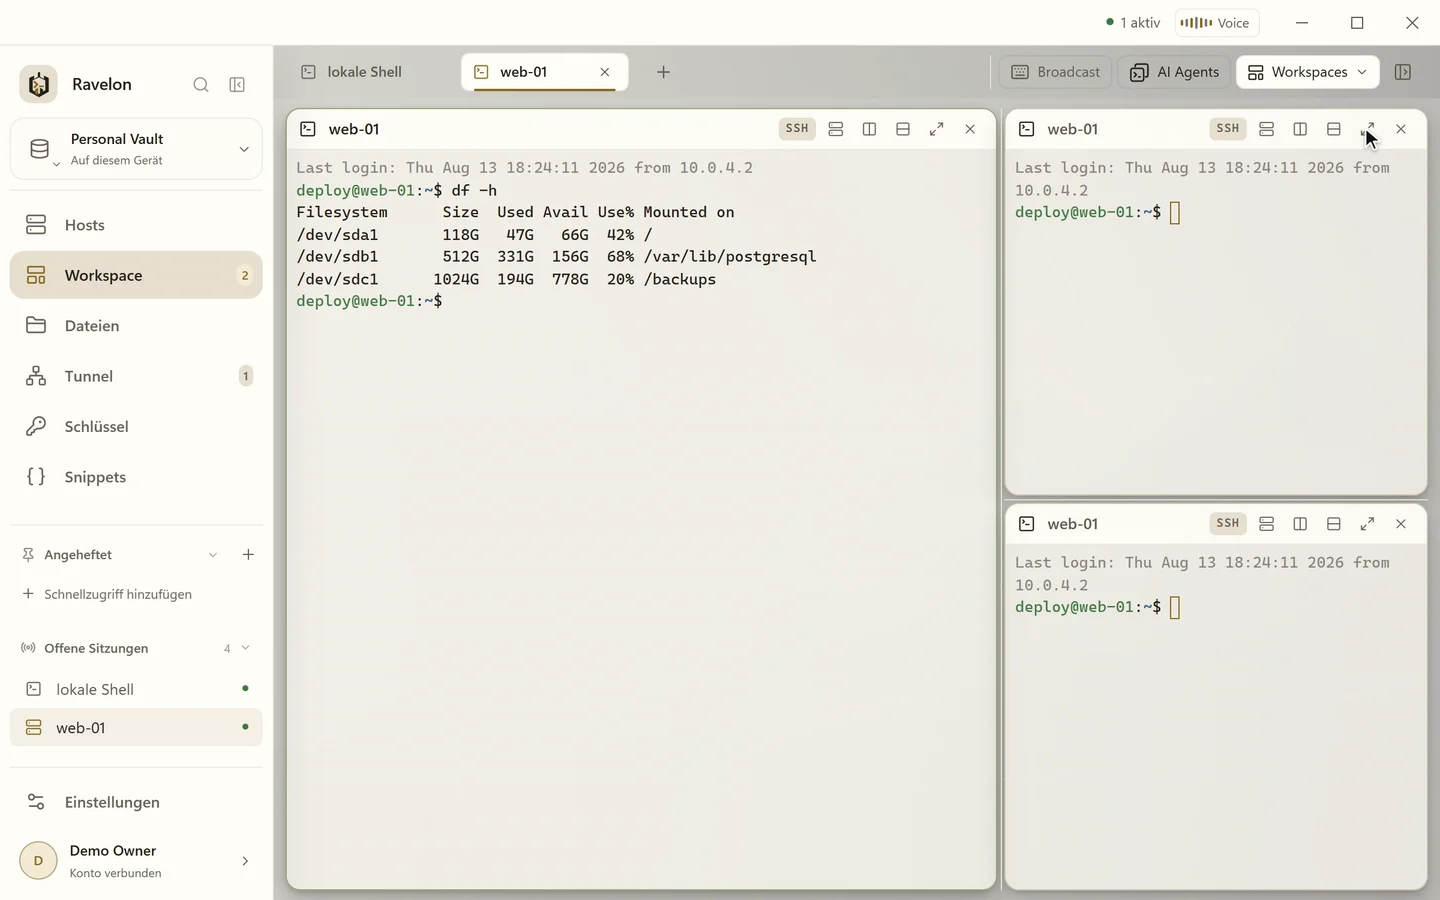Split the df -h pane into columns
The width and height of the screenshot is (1440, 900).
[869, 129]
